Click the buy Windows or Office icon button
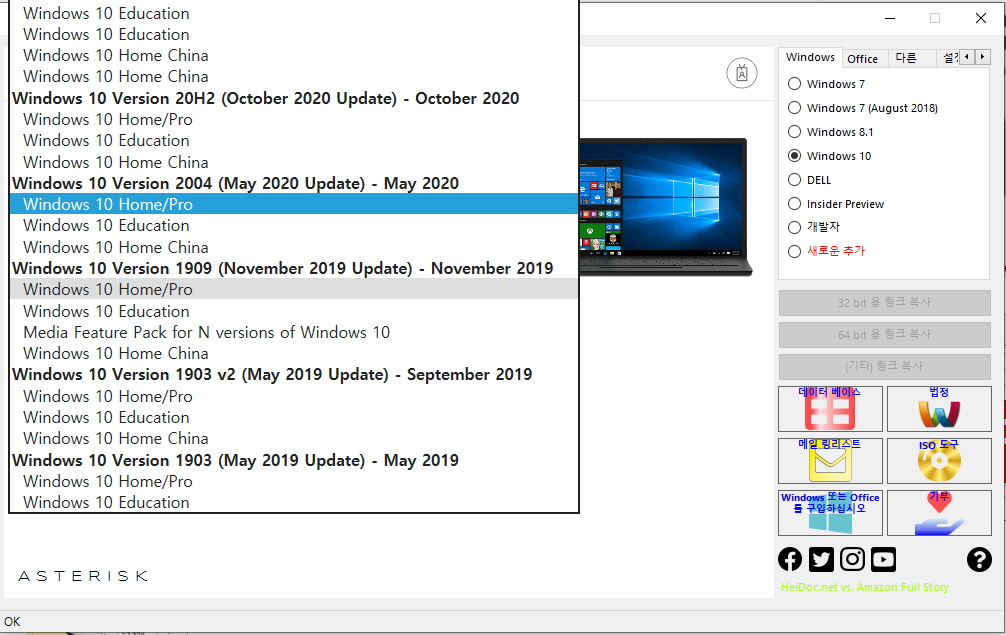The image size is (1006, 635). pyautogui.click(x=830, y=512)
